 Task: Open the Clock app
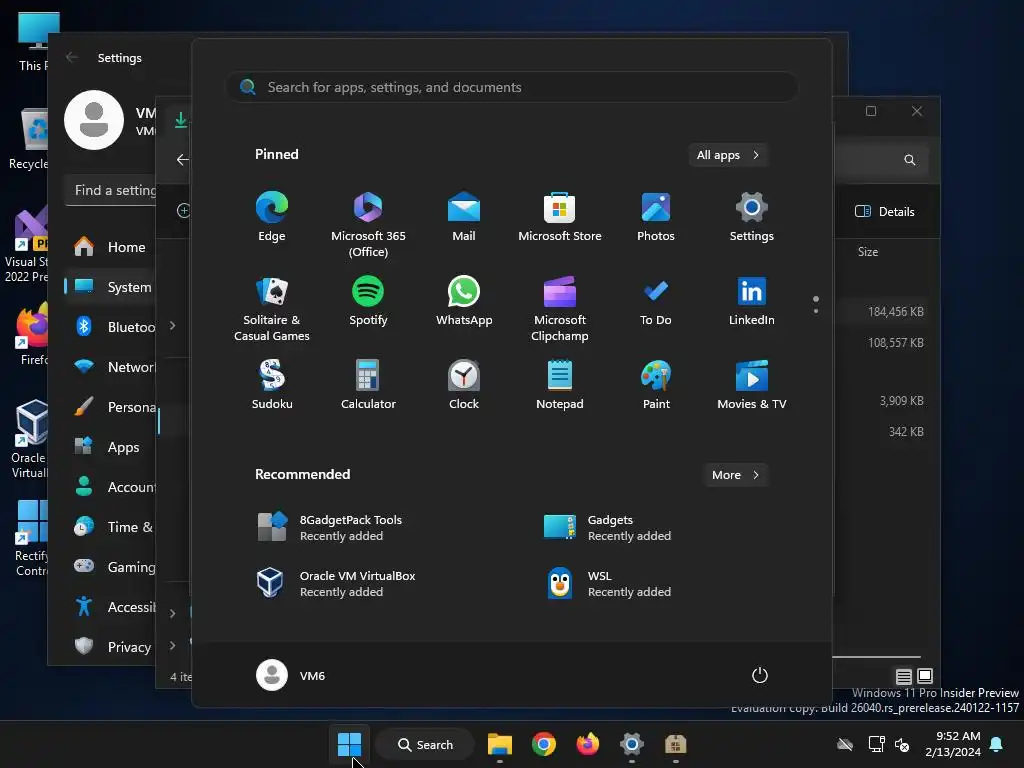(x=464, y=385)
